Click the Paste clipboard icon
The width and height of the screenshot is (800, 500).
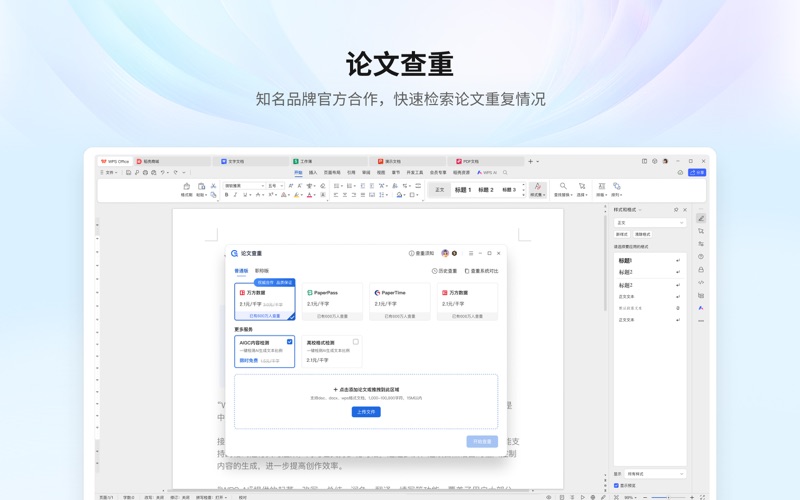pos(202,186)
